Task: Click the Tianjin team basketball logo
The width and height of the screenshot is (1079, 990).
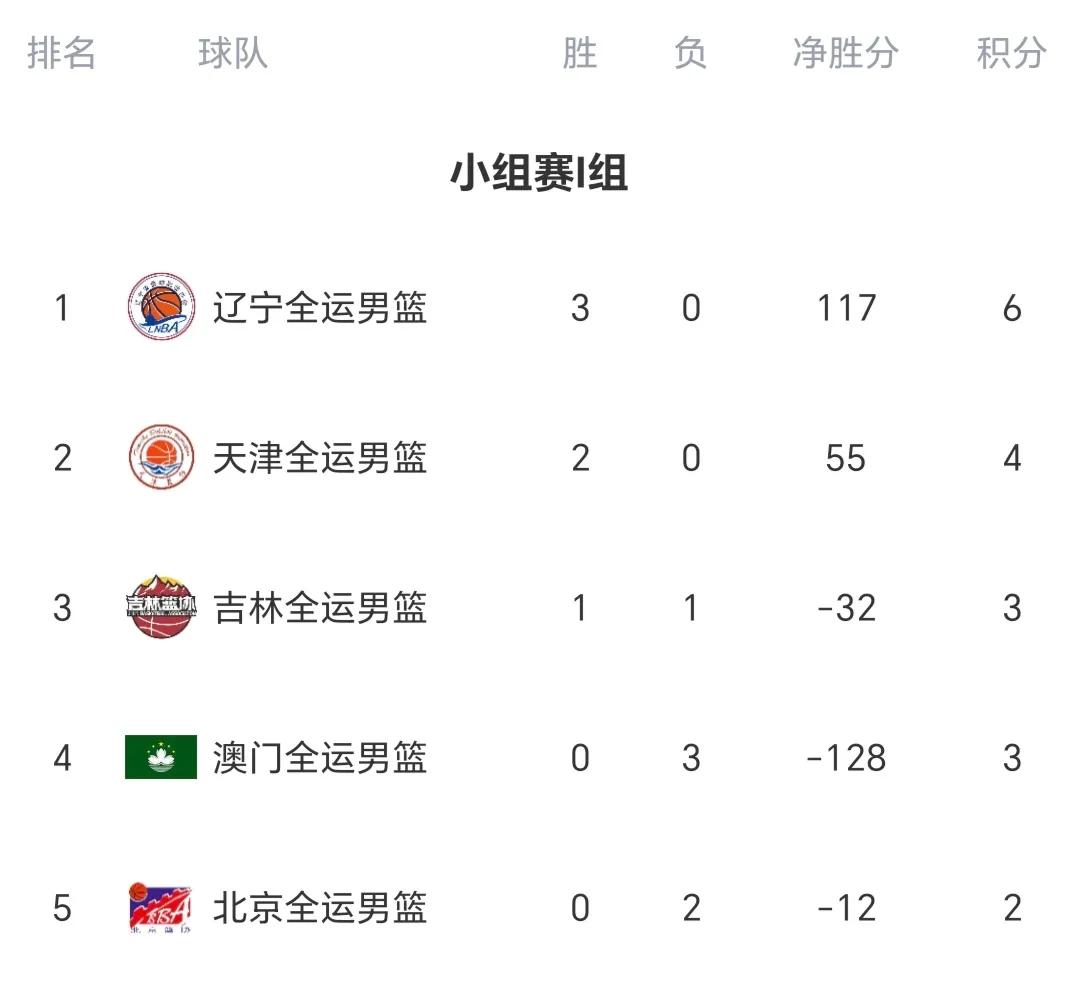Action: click(160, 457)
